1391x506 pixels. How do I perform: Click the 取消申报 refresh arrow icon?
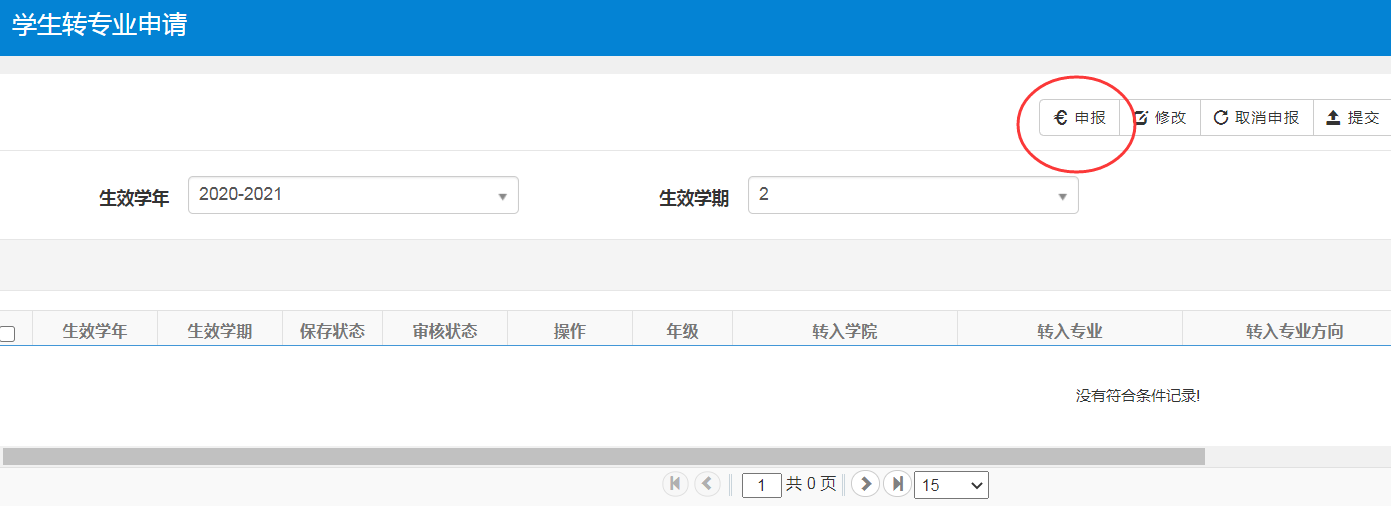(1221, 118)
